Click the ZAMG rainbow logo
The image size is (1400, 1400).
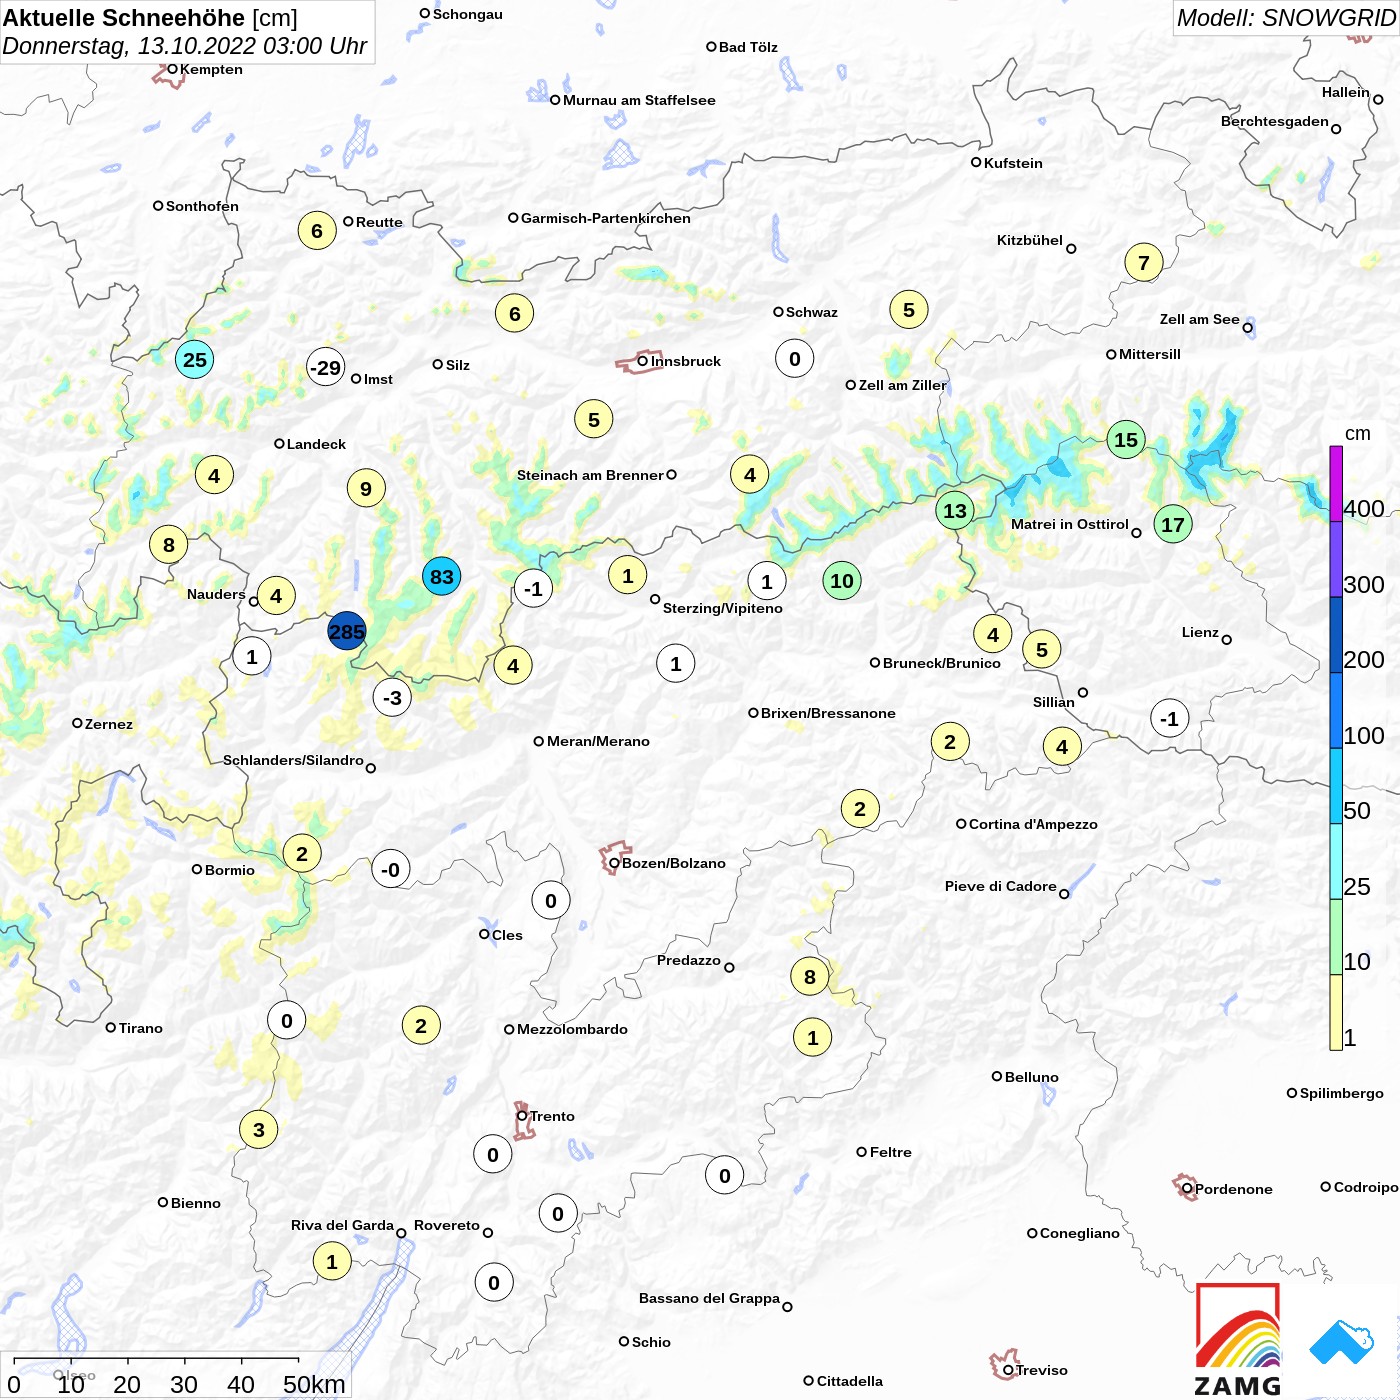tap(1238, 1338)
